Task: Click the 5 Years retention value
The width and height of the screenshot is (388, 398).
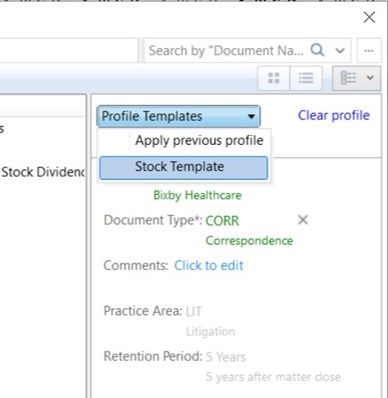Action: point(226,357)
